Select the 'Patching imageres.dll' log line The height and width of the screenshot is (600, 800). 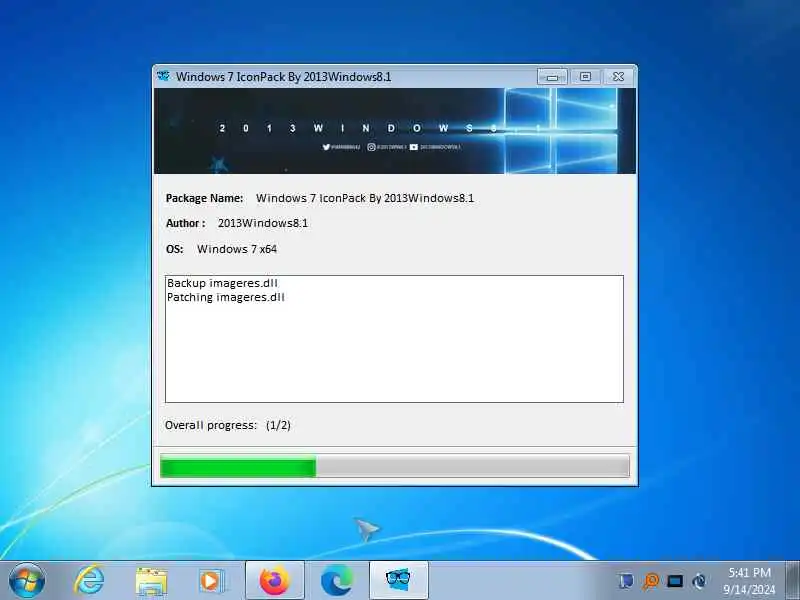pyautogui.click(x=226, y=297)
